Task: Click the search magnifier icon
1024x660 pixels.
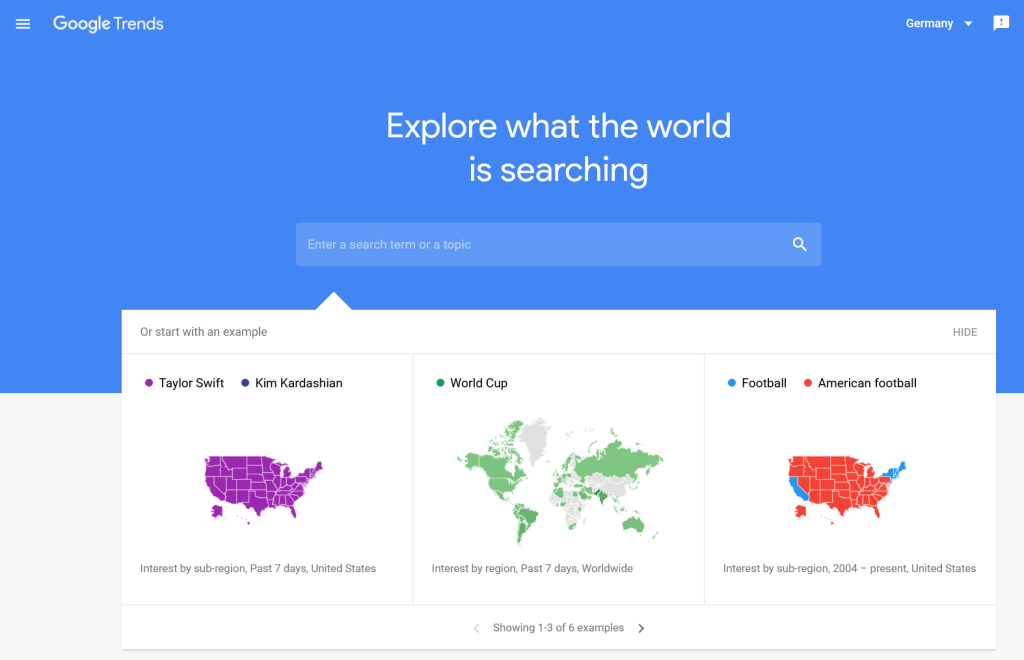Action: coord(800,244)
